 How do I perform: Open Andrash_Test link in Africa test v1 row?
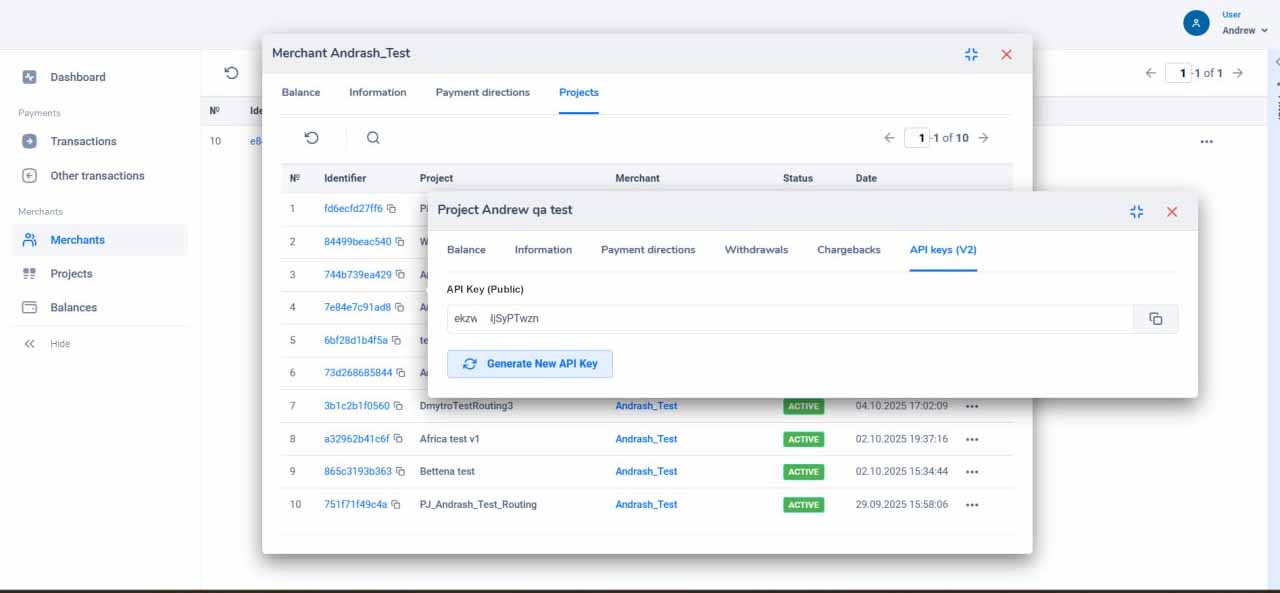(646, 439)
